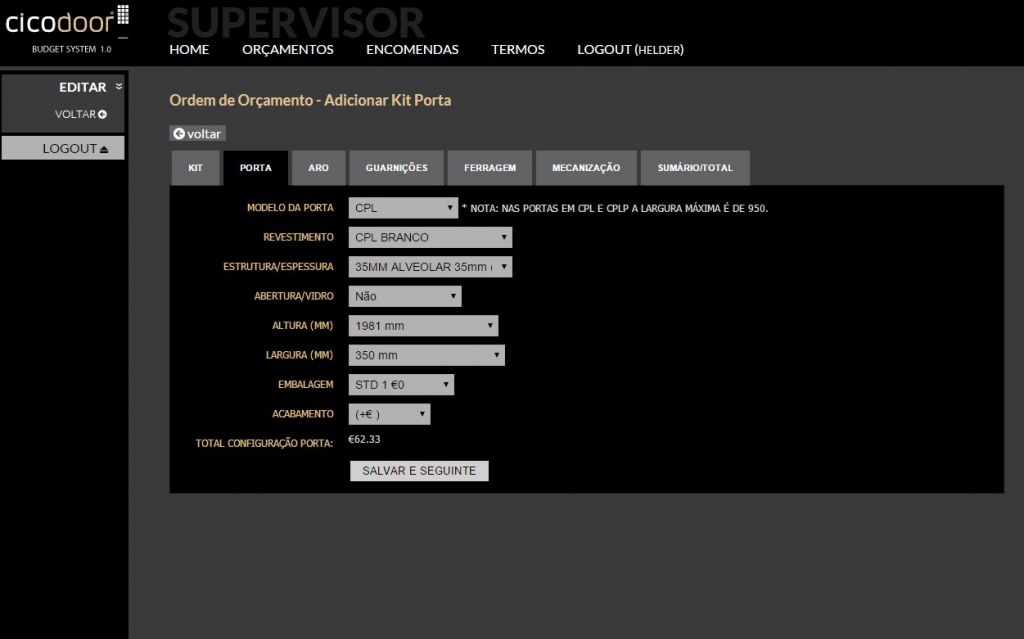Collapse the EDITAR sidebar chevron
This screenshot has height=639, width=1024.
click(x=119, y=86)
